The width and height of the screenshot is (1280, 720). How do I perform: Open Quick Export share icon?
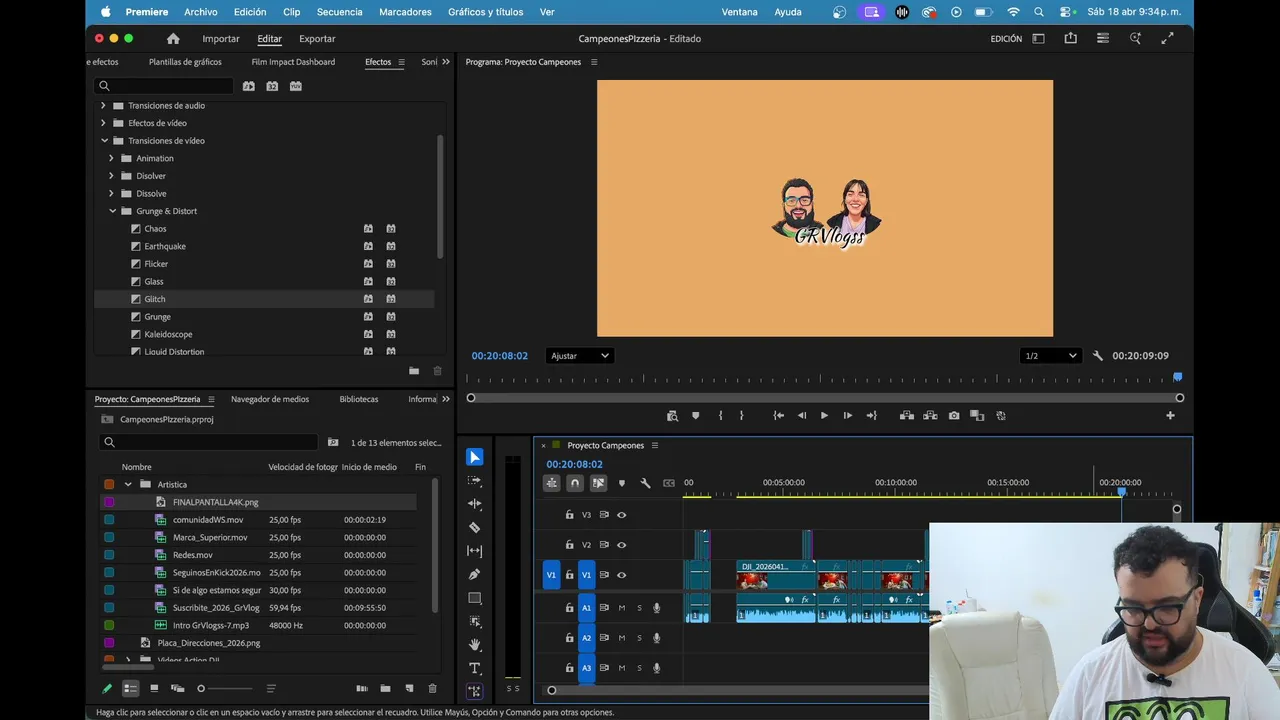coord(1070,39)
